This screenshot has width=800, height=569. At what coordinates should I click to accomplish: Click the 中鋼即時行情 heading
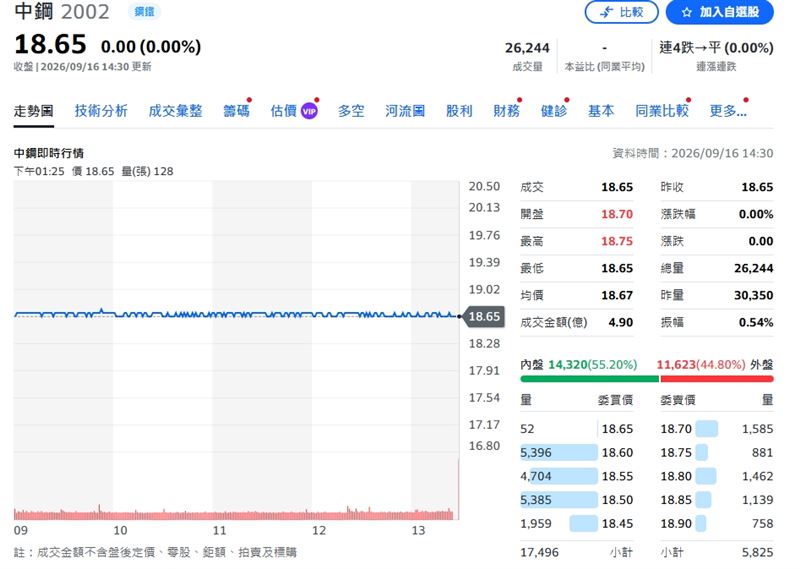click(x=48, y=153)
